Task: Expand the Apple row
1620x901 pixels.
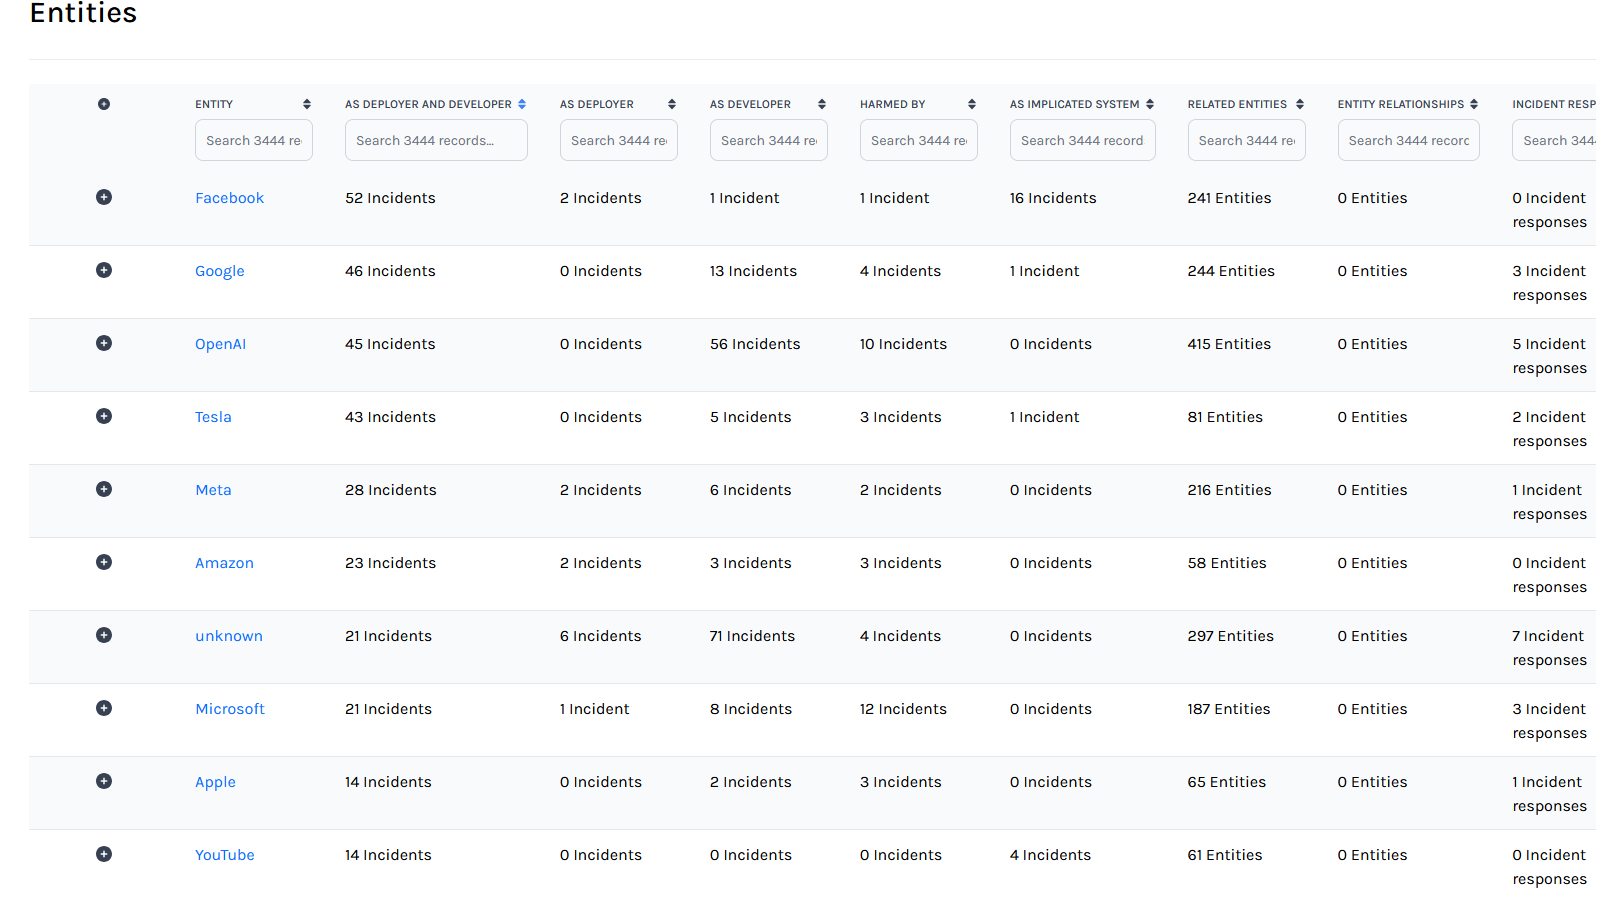Action: coord(104,781)
